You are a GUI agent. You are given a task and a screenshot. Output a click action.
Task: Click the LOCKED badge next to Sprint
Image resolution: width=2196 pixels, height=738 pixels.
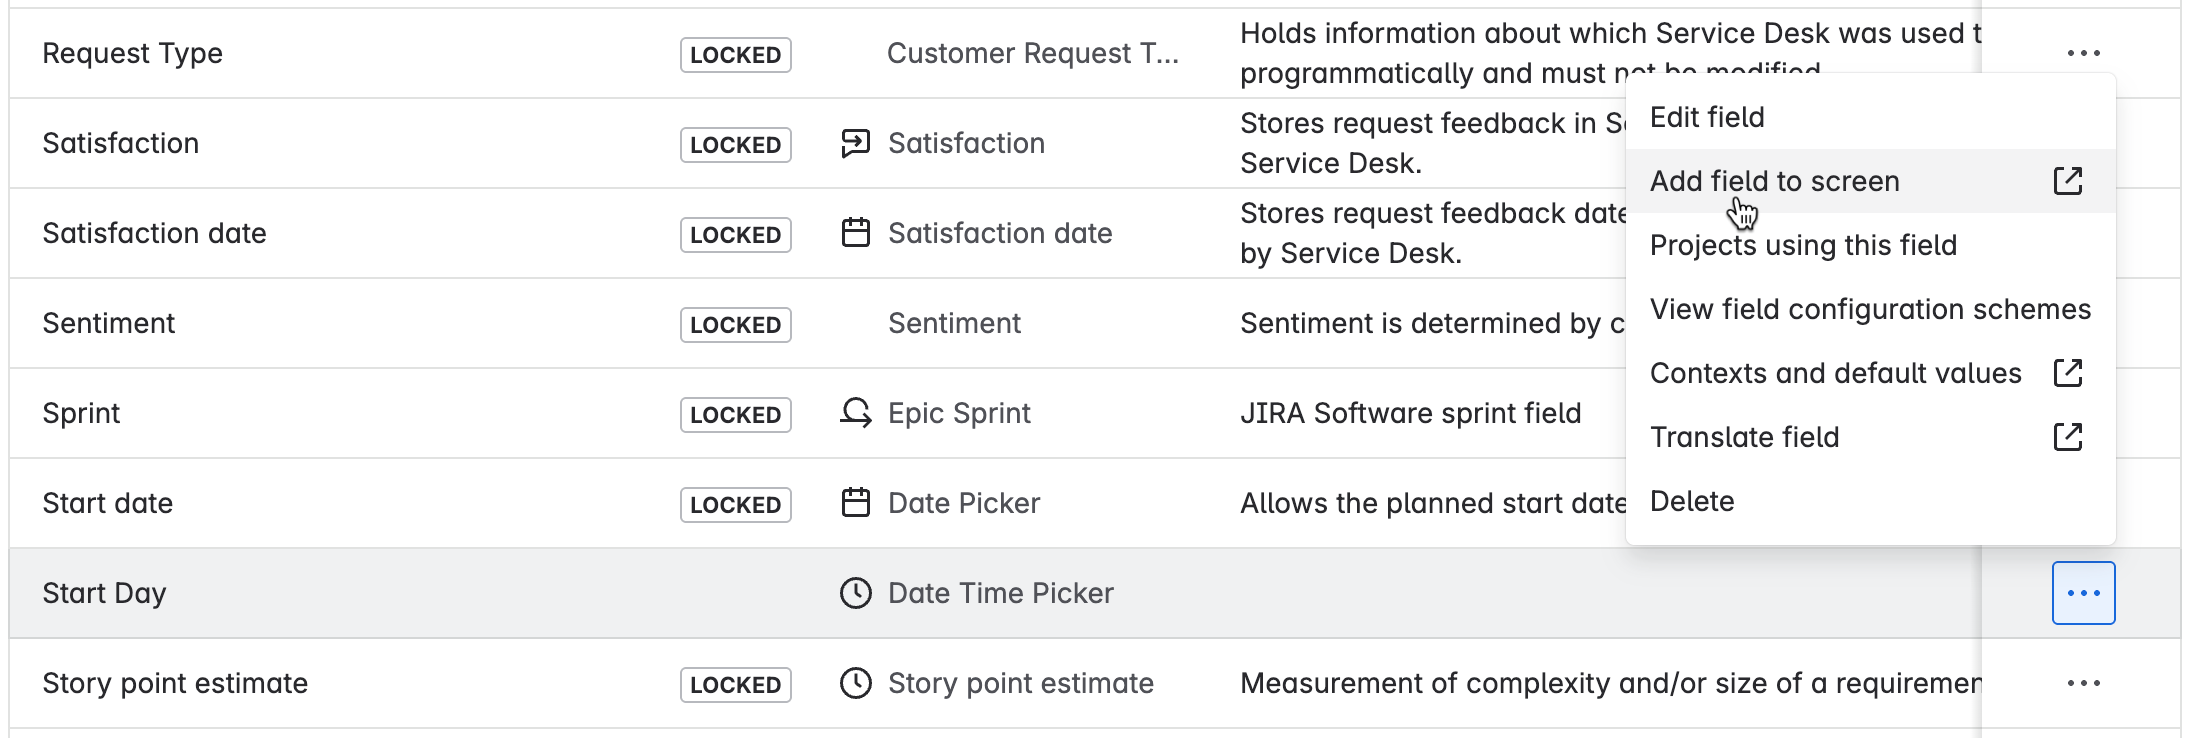[735, 414]
